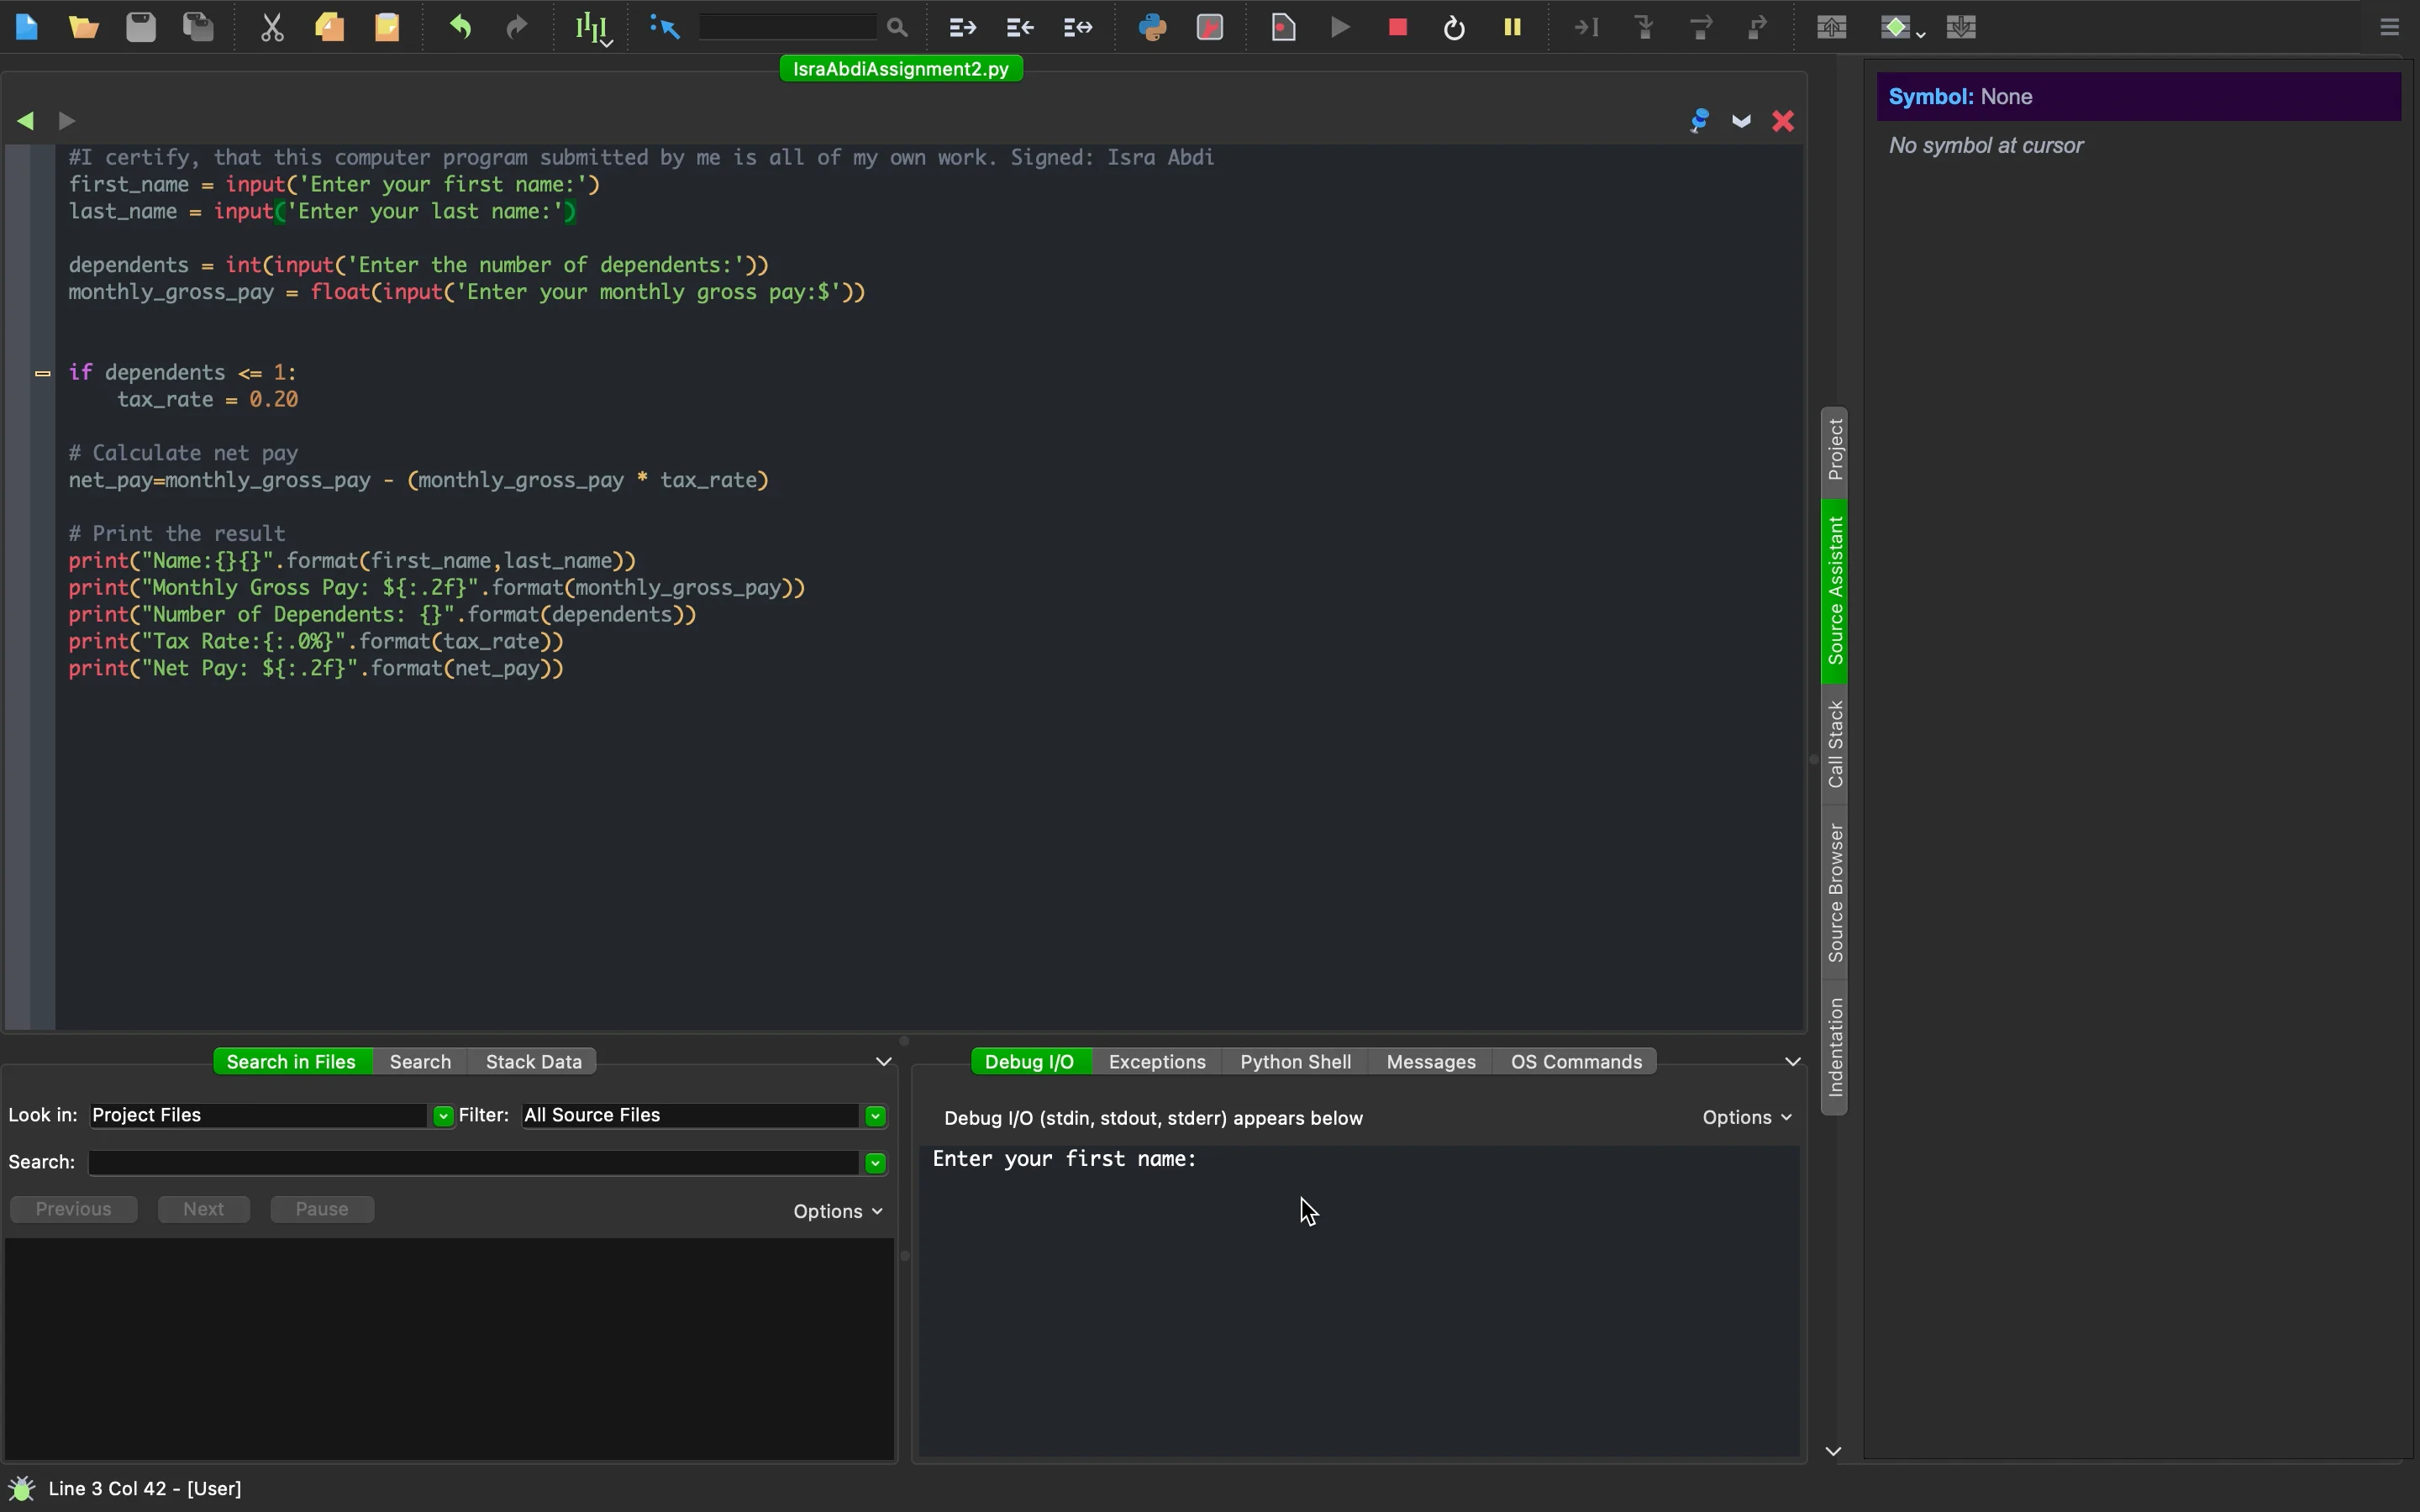Click the outdent lines toolbar icon
The height and width of the screenshot is (1512, 2420).
[x=1020, y=27]
